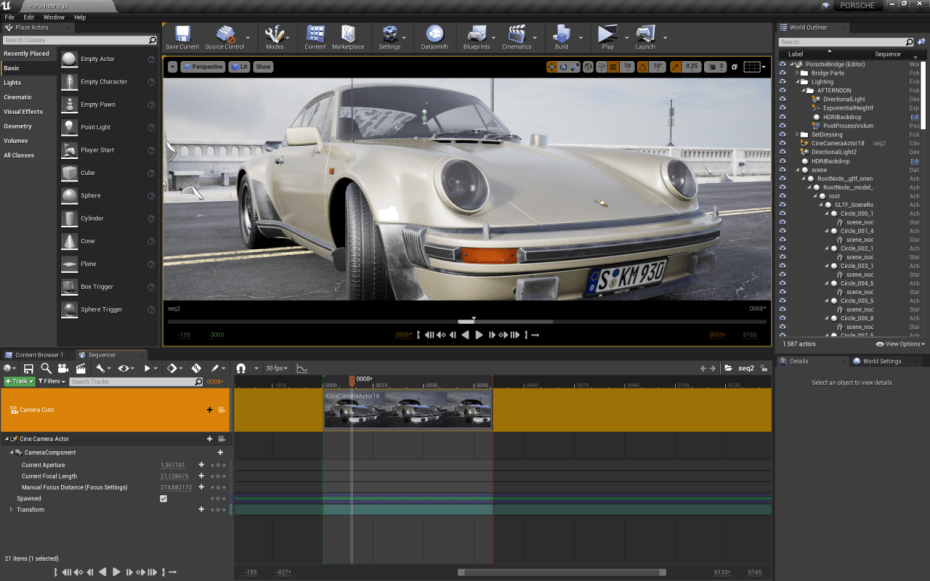Toggle the Spawned checkbox in Sequencer
The width and height of the screenshot is (930, 581).
[x=163, y=498]
